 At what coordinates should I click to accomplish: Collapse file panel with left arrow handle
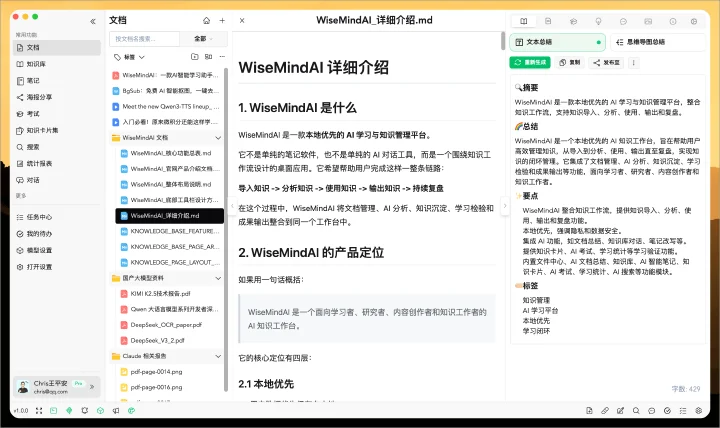coord(232,206)
